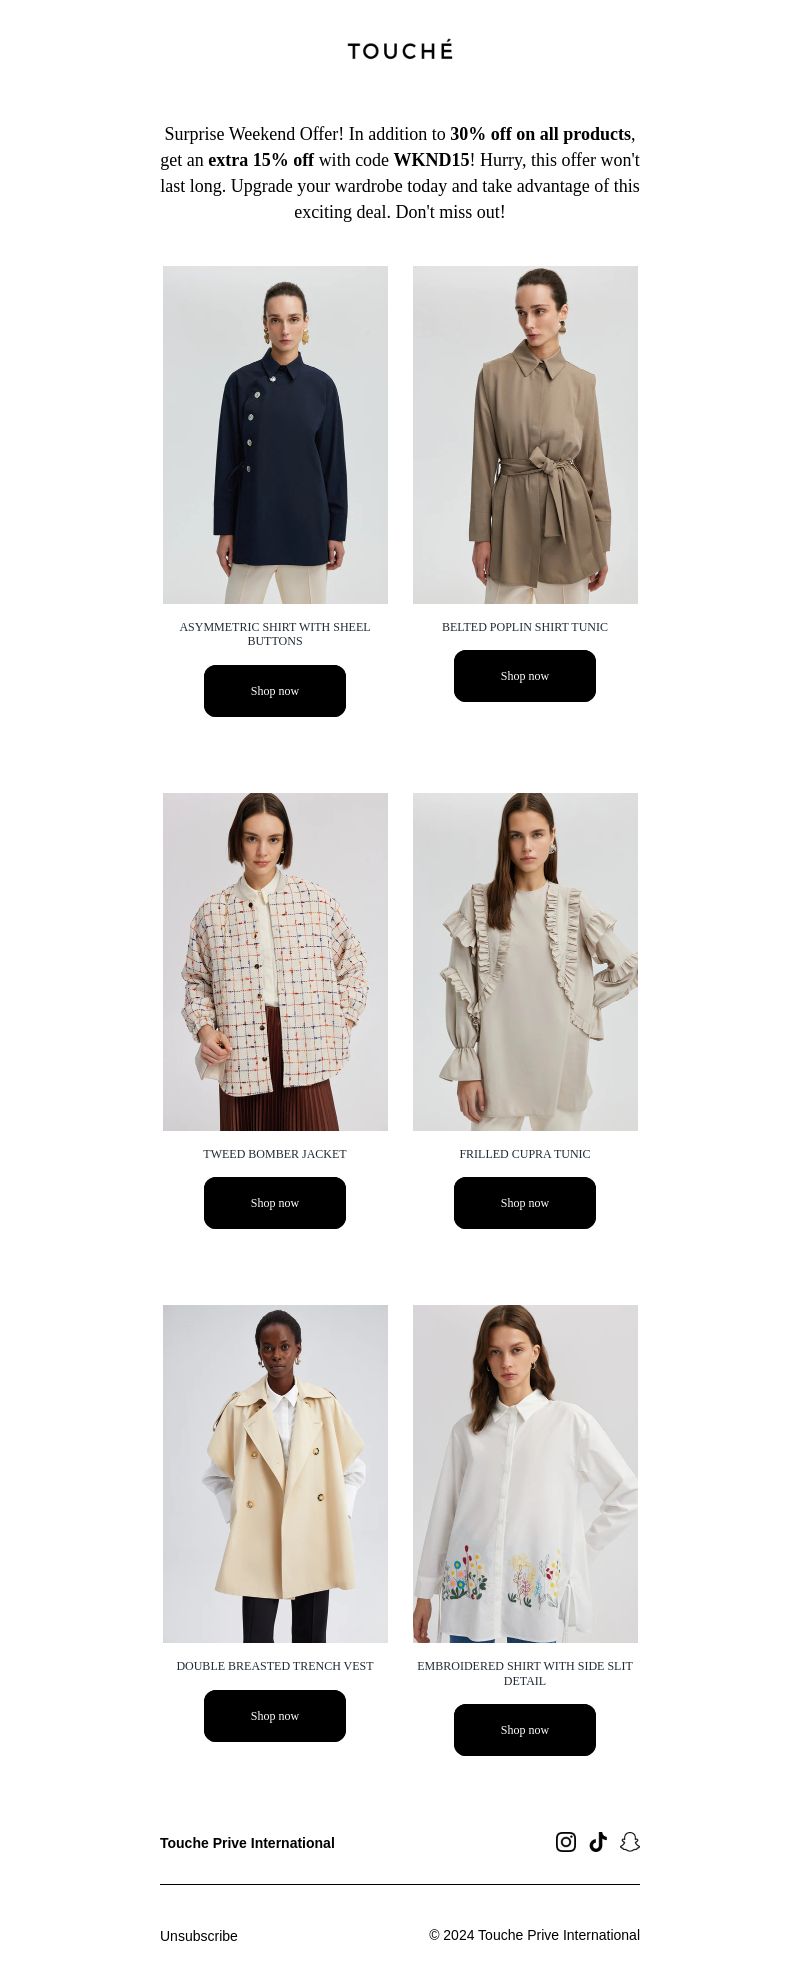Shop now for Tweed Bomber Jacket
800x1978 pixels.
point(275,1203)
